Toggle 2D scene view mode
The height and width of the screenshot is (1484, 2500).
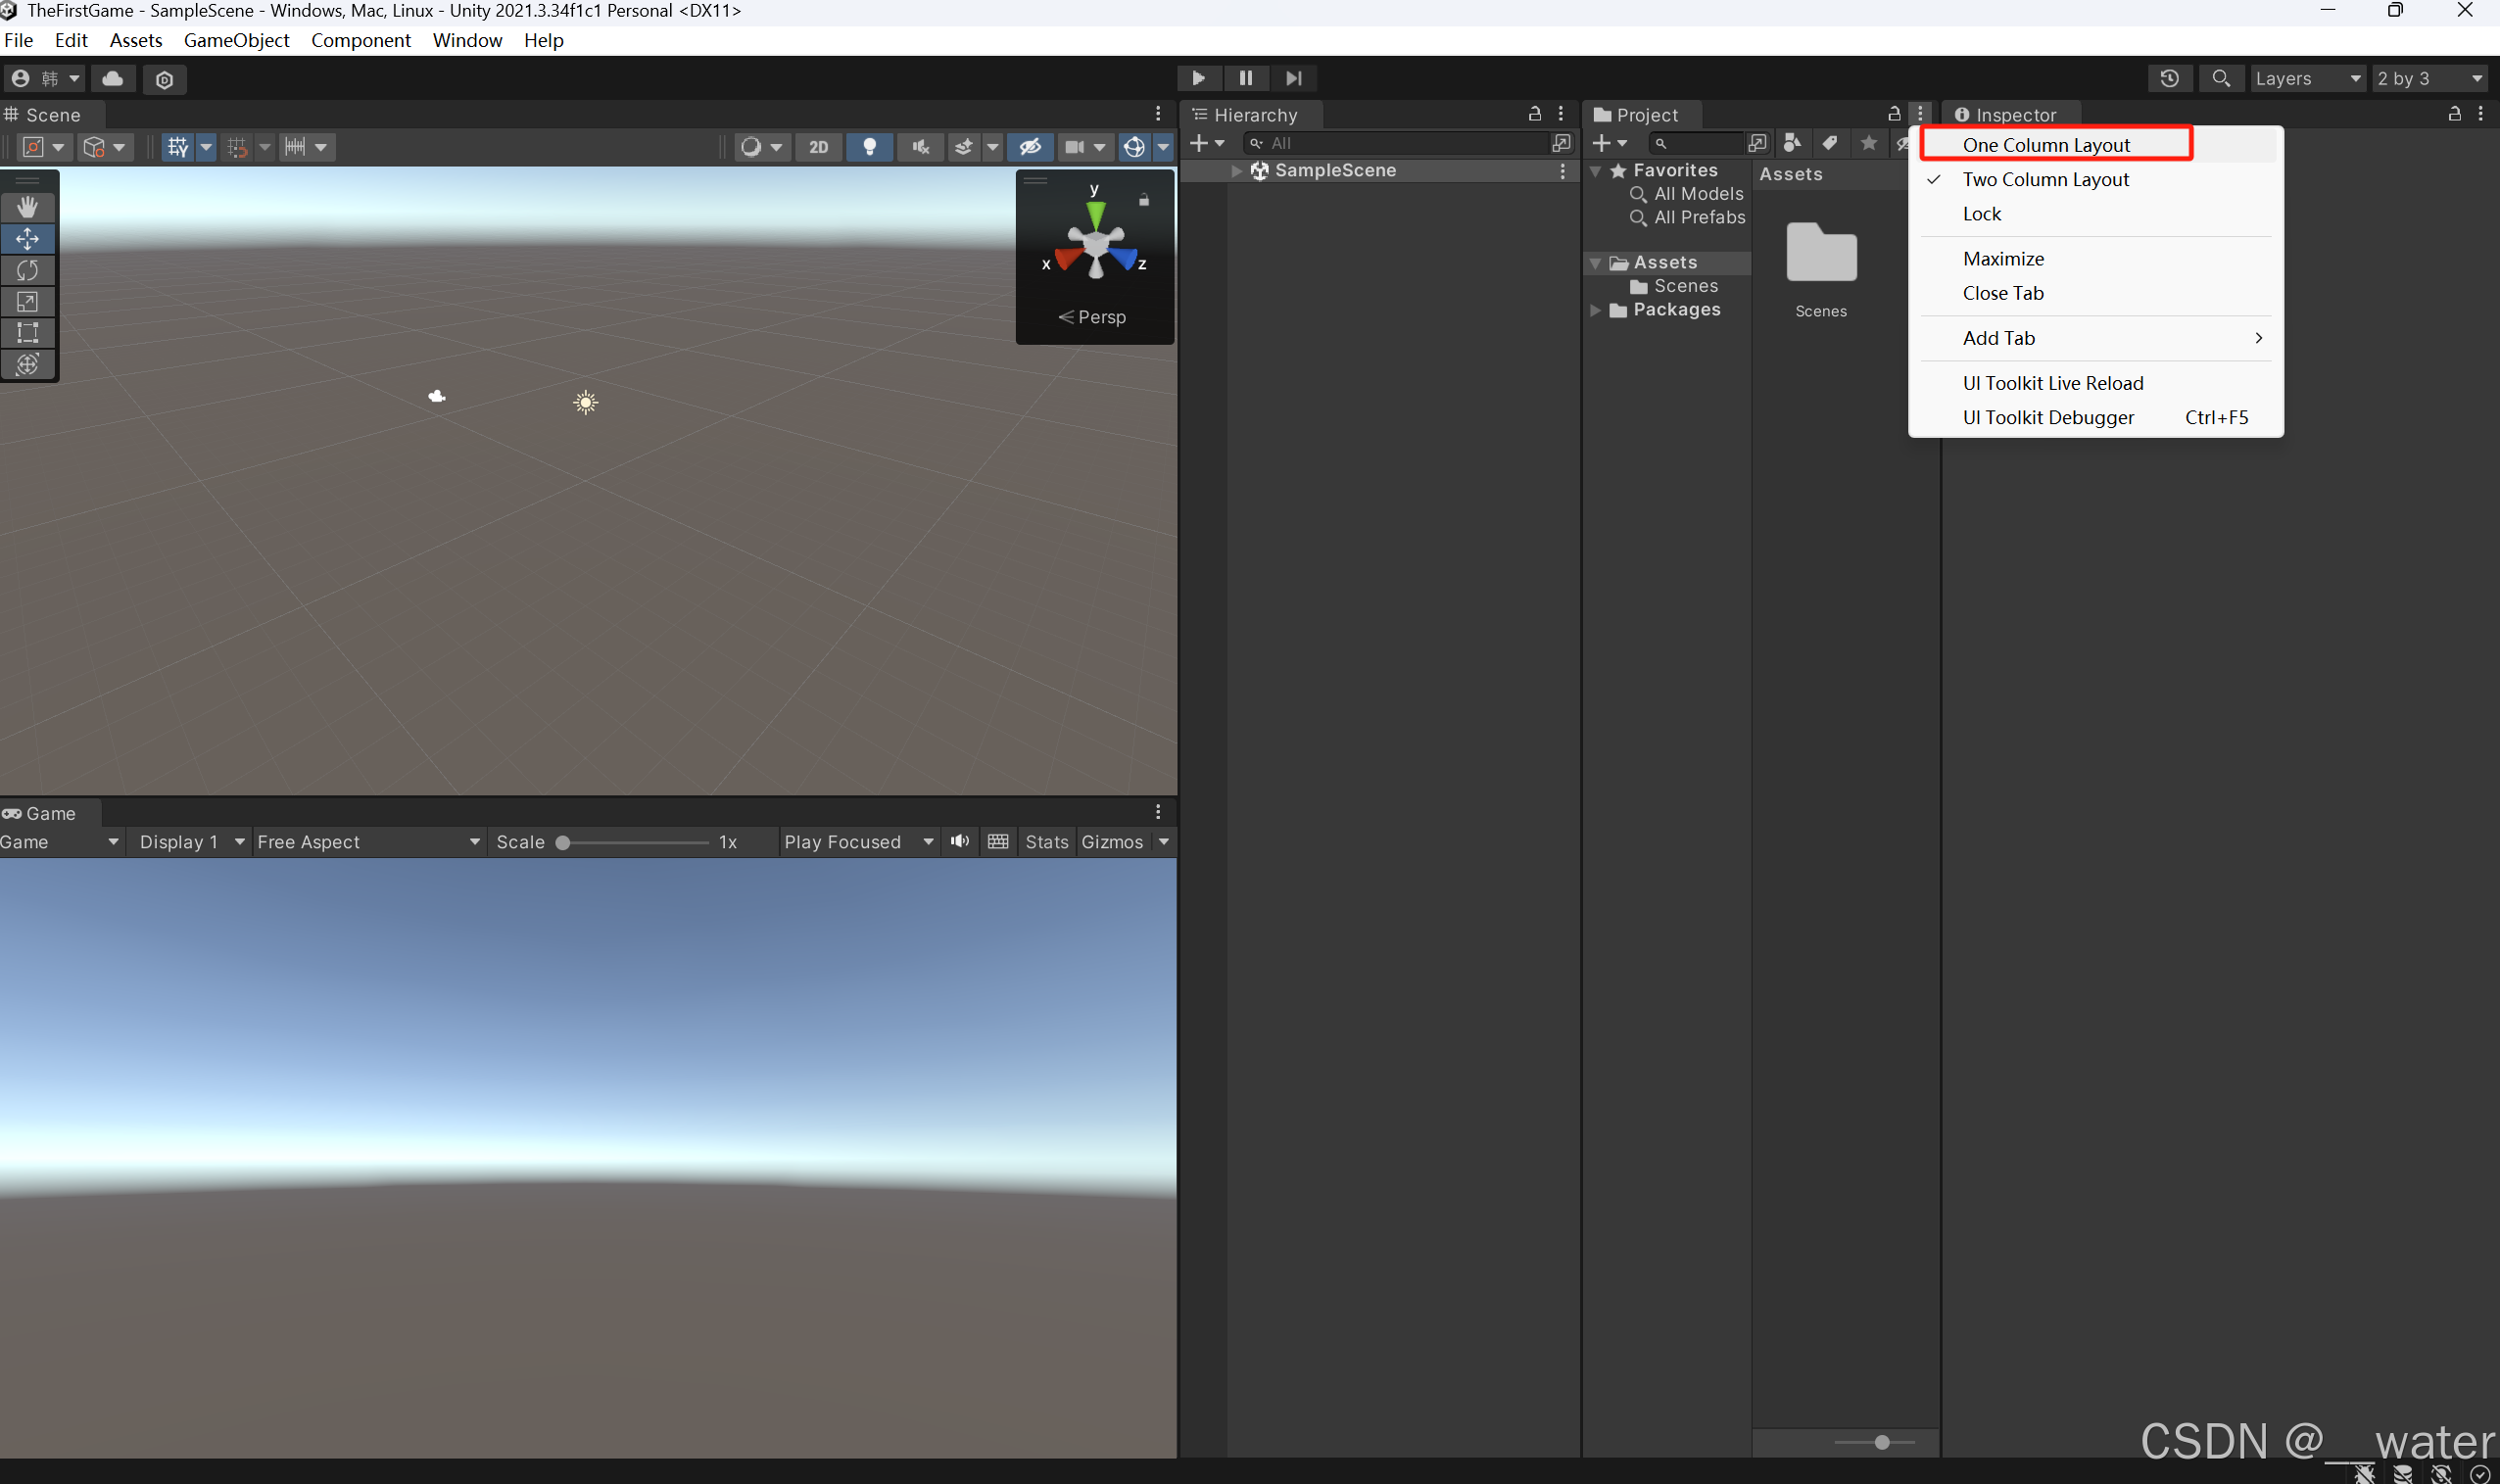click(x=818, y=147)
